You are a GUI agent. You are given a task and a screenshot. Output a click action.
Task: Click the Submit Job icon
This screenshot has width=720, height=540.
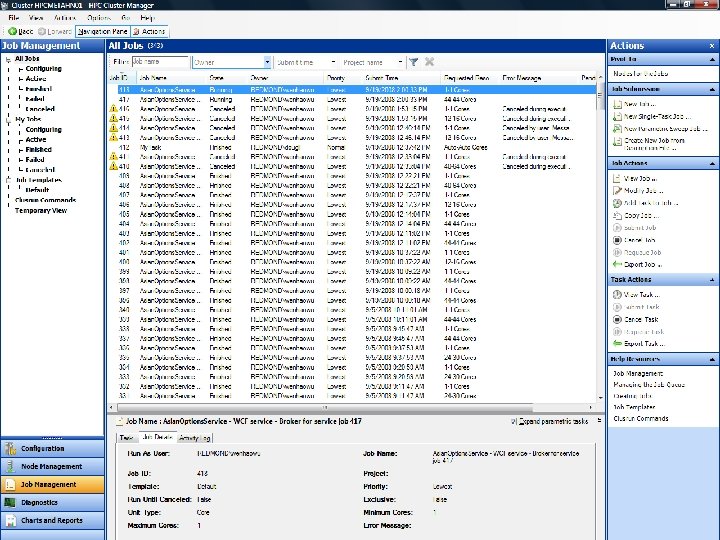[x=618, y=228]
